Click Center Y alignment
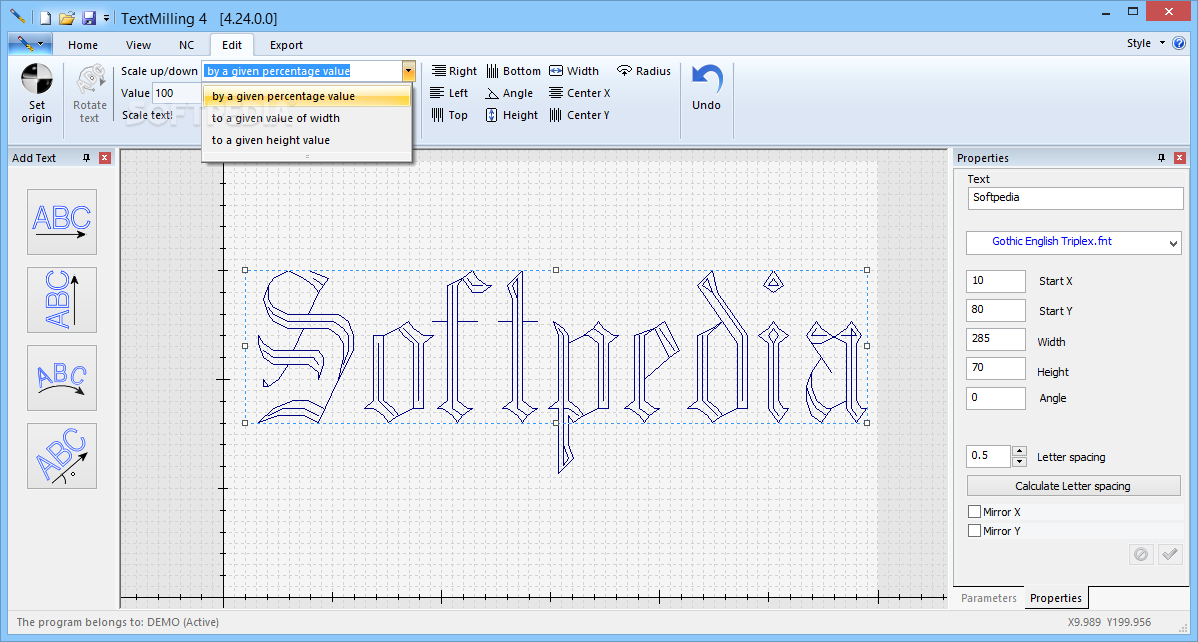The height and width of the screenshot is (642, 1198). 580,115
